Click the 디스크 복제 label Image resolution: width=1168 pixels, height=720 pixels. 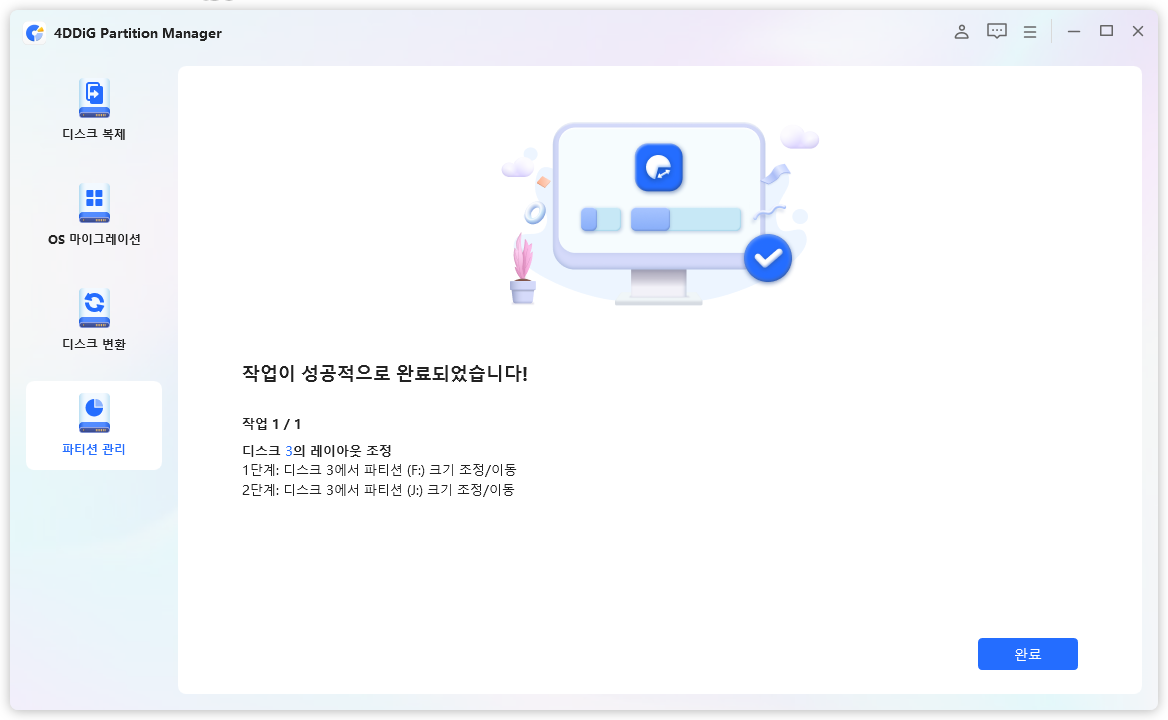(93, 133)
